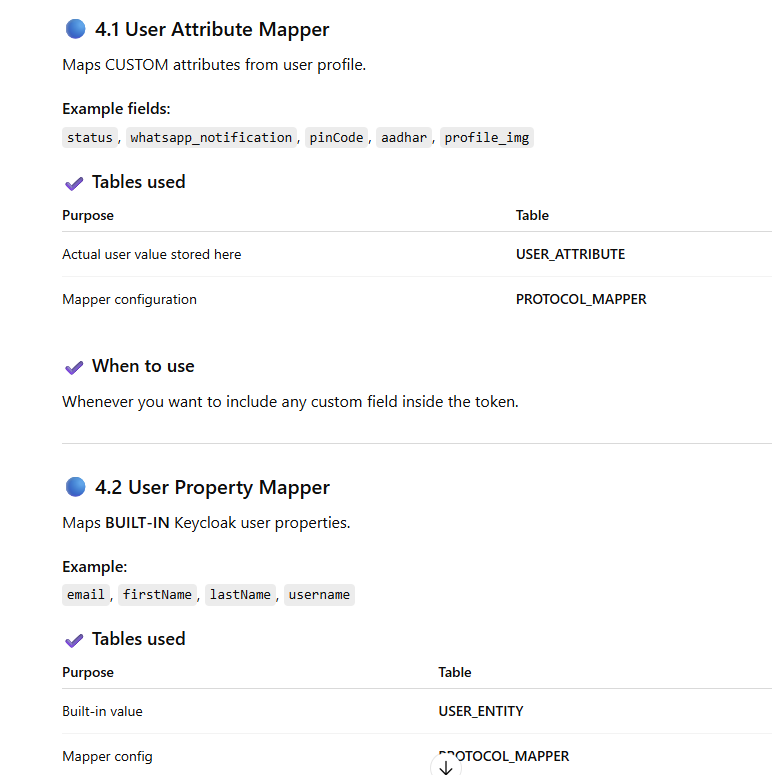
Task: Click the USER_ATTRIBUTE table cell
Action: [570, 254]
